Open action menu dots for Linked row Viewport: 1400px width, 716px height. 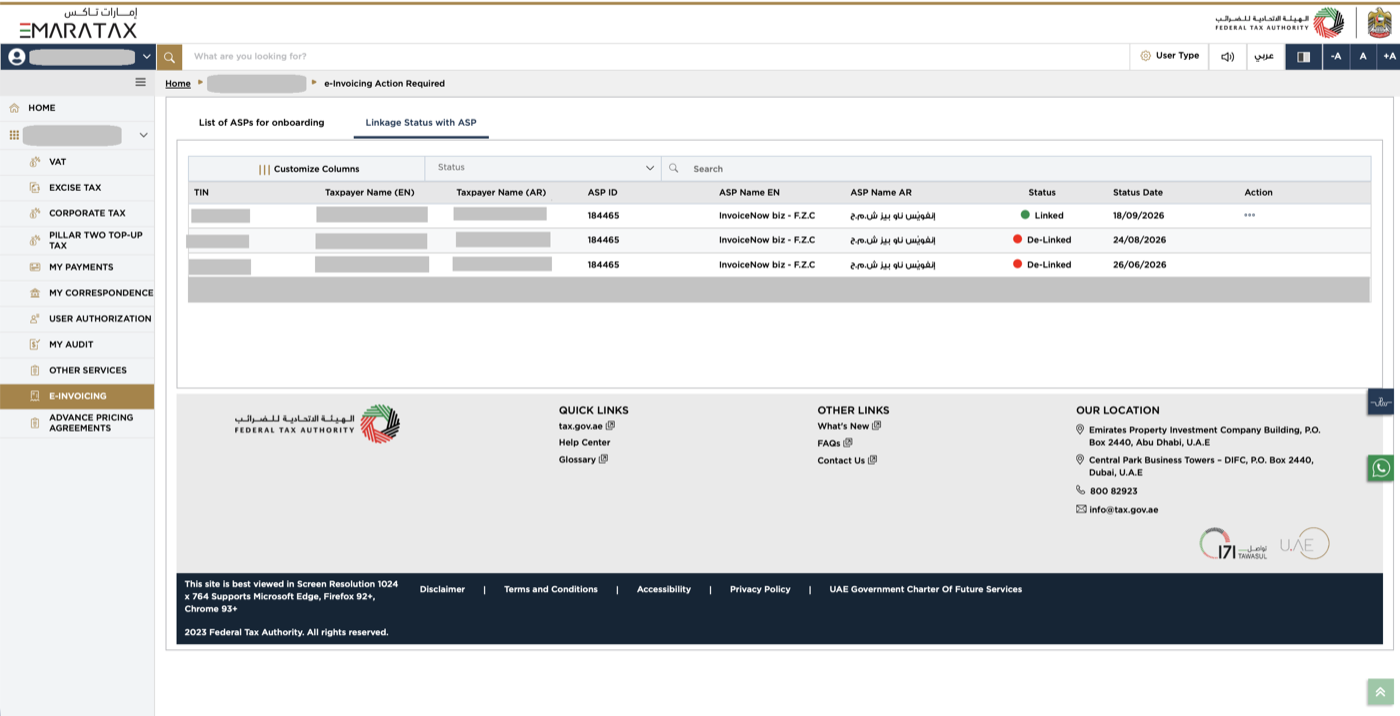1250,215
